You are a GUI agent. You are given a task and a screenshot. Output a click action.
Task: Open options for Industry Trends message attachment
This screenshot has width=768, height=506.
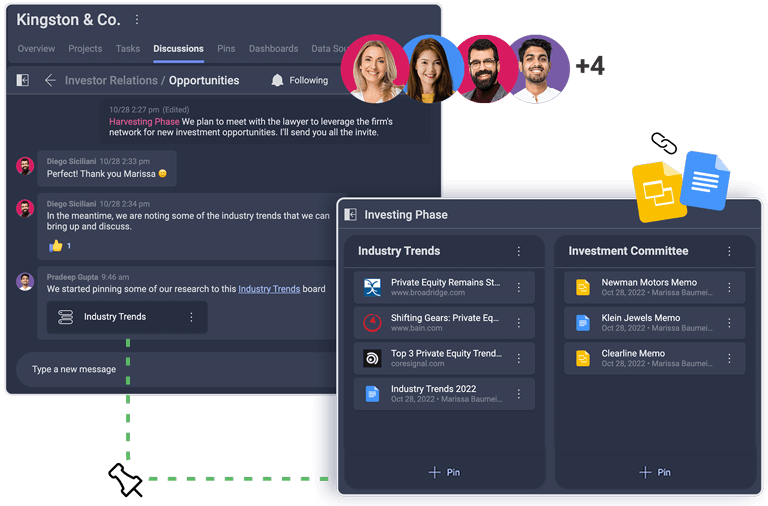192,317
